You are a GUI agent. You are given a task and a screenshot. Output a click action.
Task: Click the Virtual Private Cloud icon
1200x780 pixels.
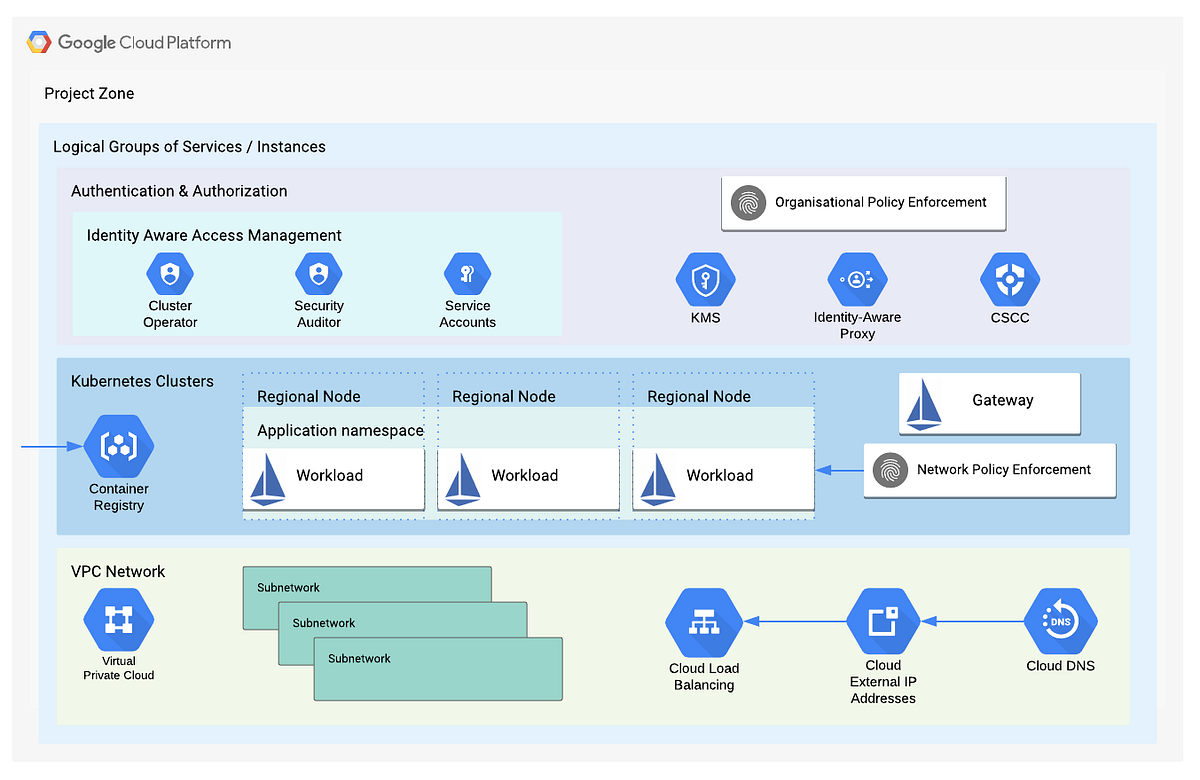pyautogui.click(x=118, y=621)
